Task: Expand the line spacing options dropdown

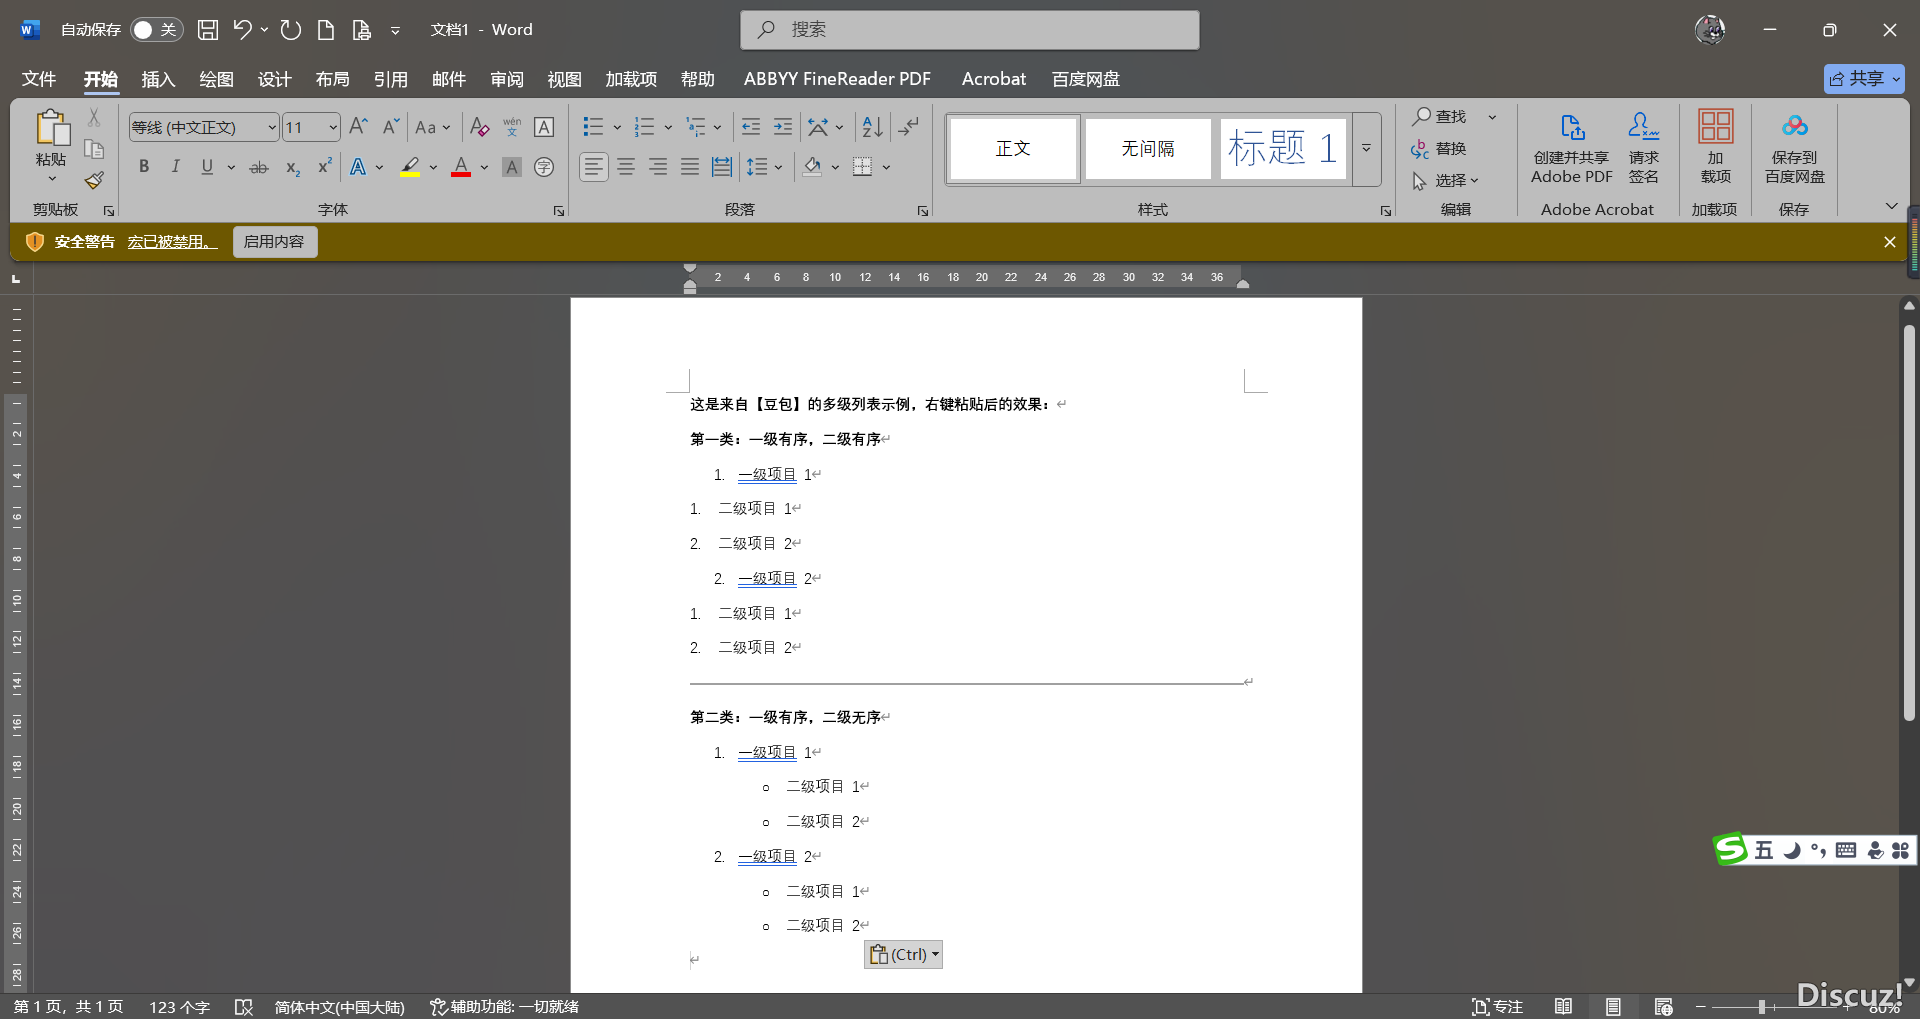Action: click(778, 167)
